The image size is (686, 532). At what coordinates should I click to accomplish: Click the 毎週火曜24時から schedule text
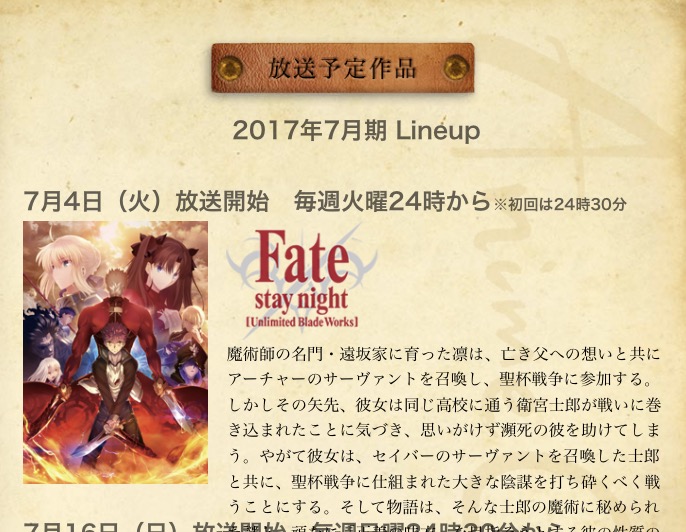click(392, 201)
